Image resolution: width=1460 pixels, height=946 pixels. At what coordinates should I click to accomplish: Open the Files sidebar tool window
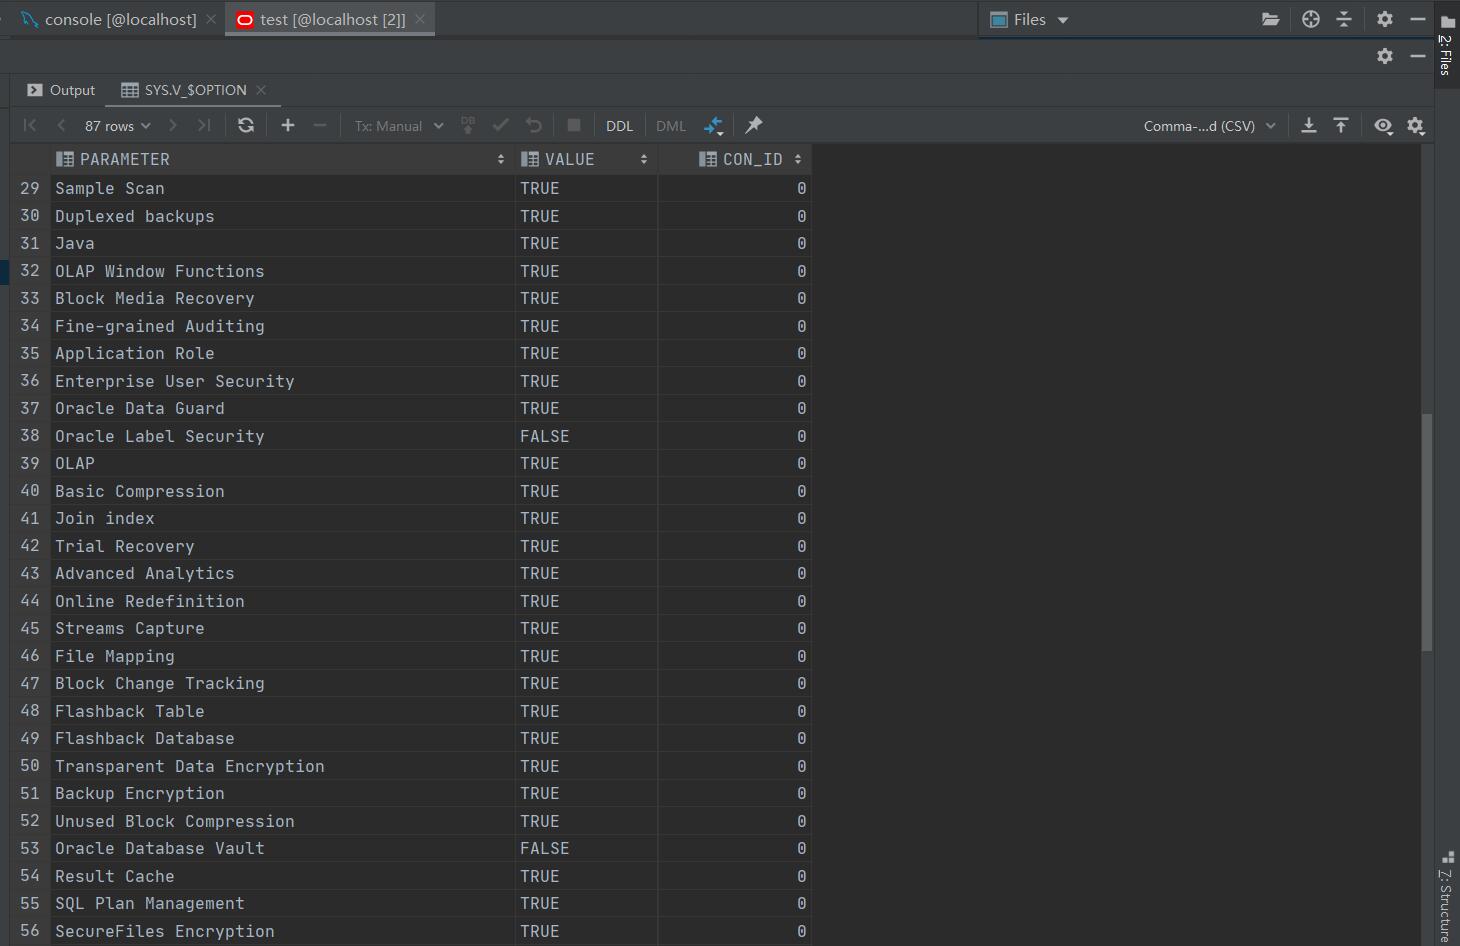point(1447,45)
